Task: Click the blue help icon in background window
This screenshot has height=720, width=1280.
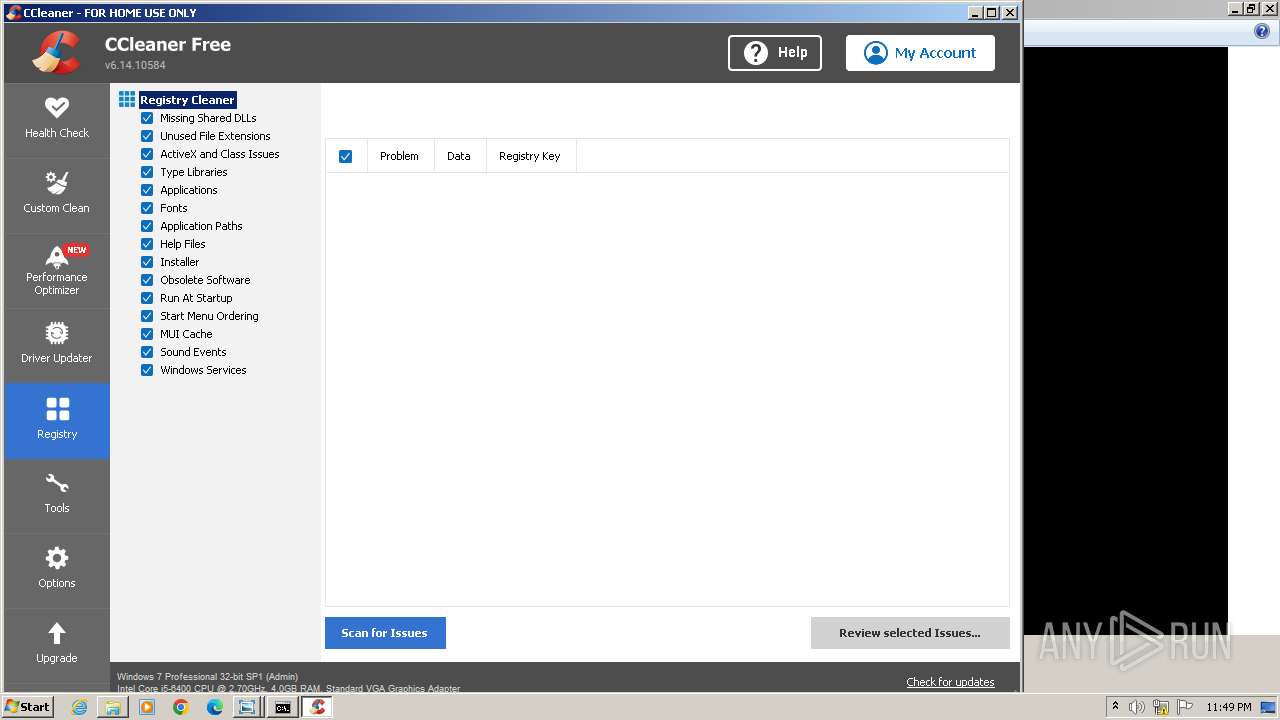Action: click(1262, 32)
